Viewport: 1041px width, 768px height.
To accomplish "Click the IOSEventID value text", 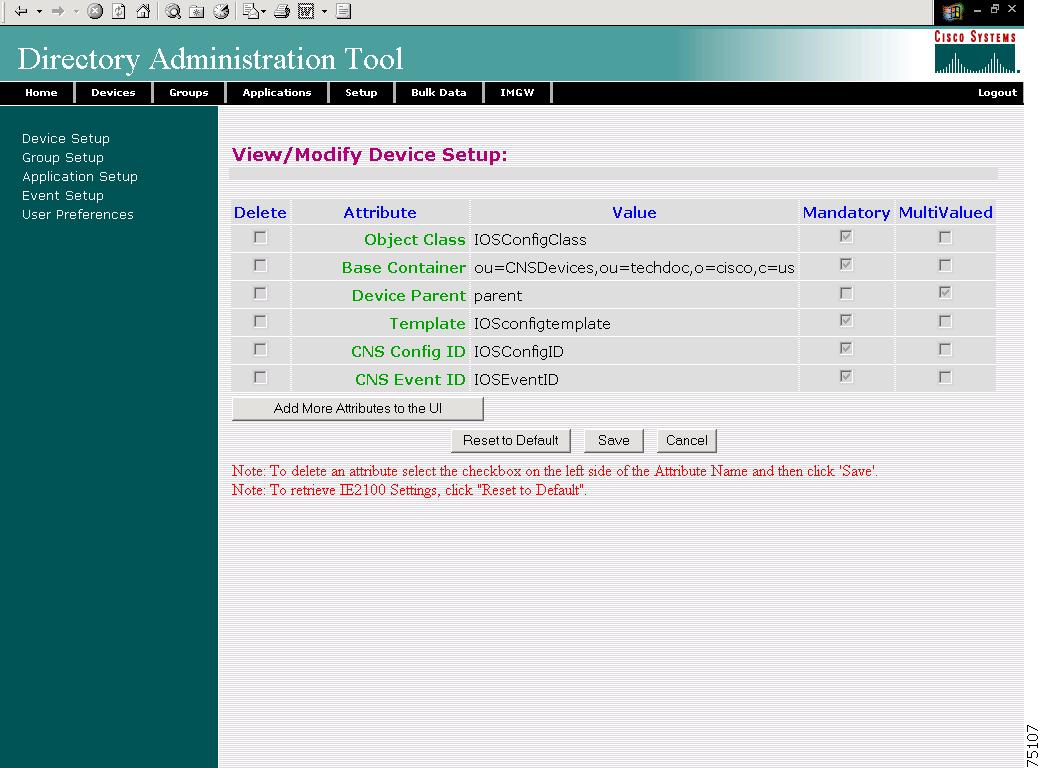I will 516,380.
